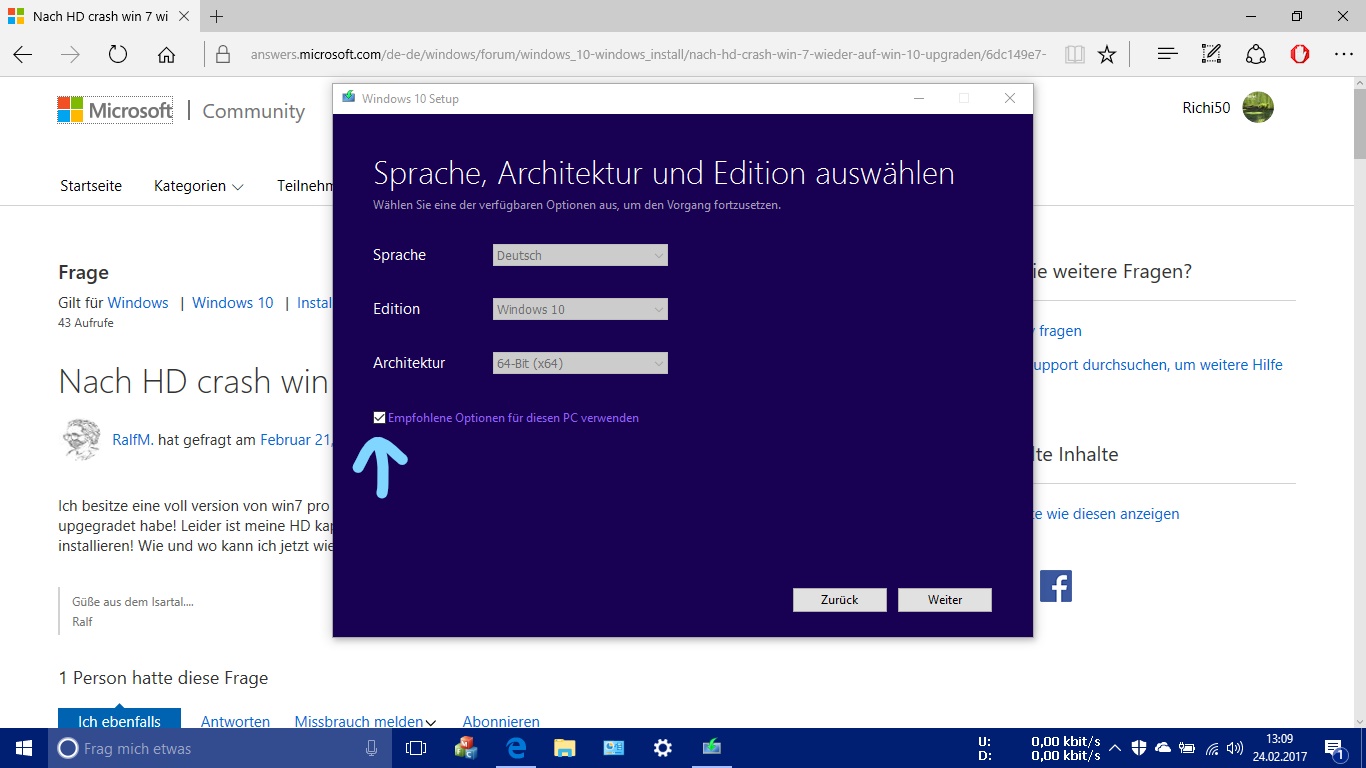The image size is (1366, 768).
Task: Go back with the browser back arrow
Action: click(22, 55)
